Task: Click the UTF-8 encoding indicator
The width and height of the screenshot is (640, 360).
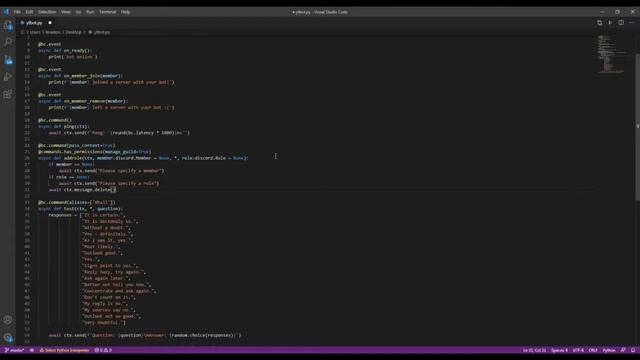Action: 578,350
